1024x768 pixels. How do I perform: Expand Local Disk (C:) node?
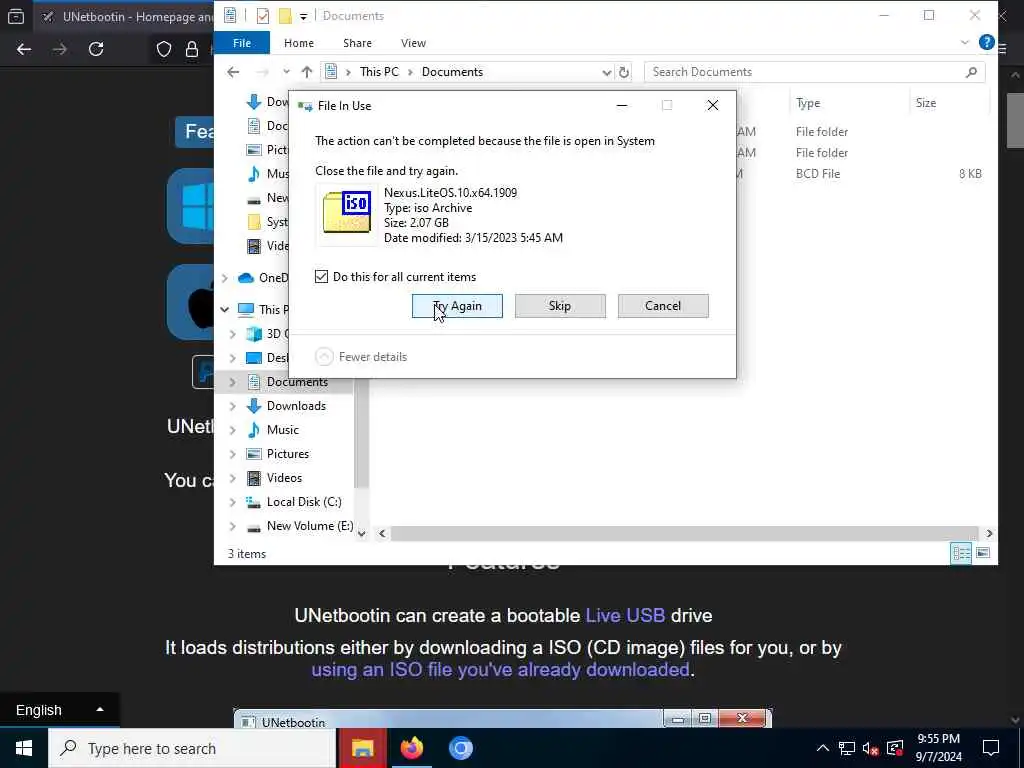point(232,502)
